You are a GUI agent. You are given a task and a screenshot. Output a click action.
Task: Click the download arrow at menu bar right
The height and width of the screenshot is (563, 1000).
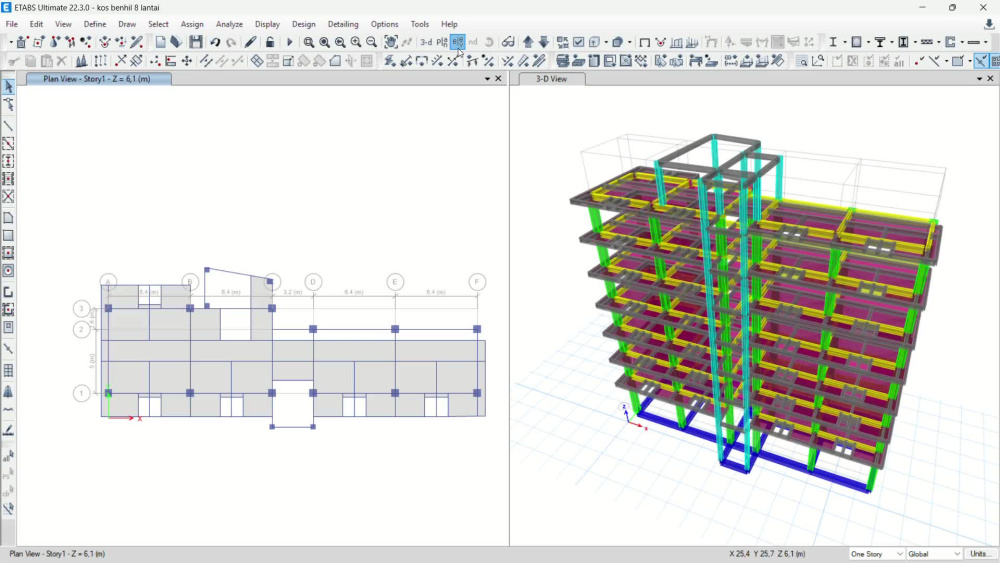tap(989, 24)
